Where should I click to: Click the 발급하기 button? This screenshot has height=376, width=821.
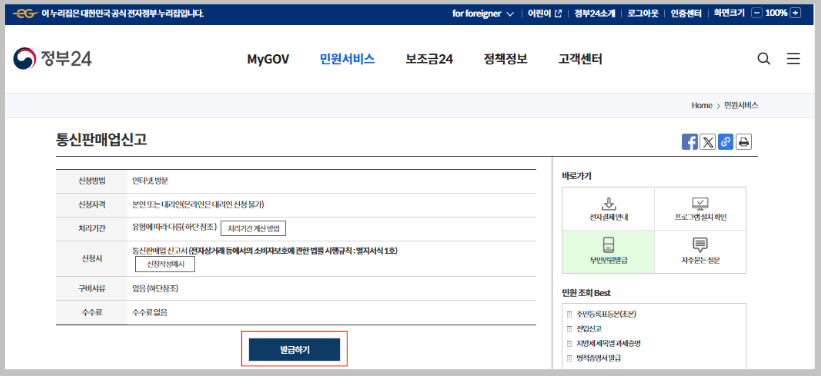pos(294,350)
